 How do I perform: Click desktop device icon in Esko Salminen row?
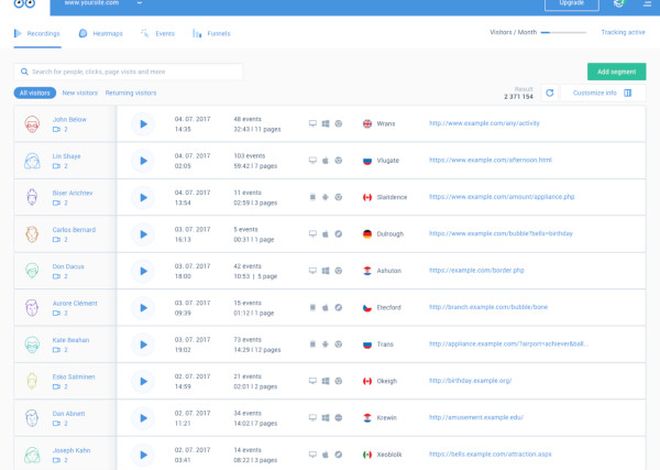point(312,381)
